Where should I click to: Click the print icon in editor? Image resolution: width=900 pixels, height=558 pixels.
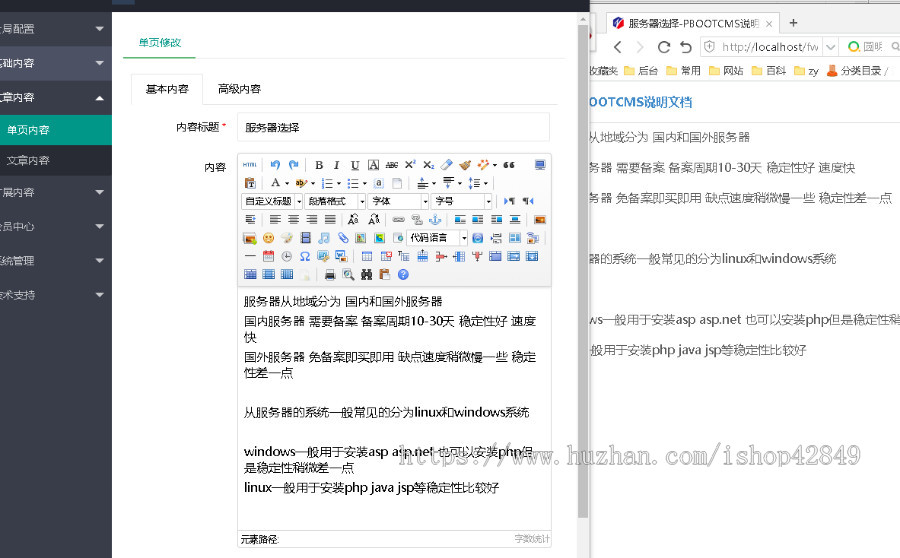330,274
